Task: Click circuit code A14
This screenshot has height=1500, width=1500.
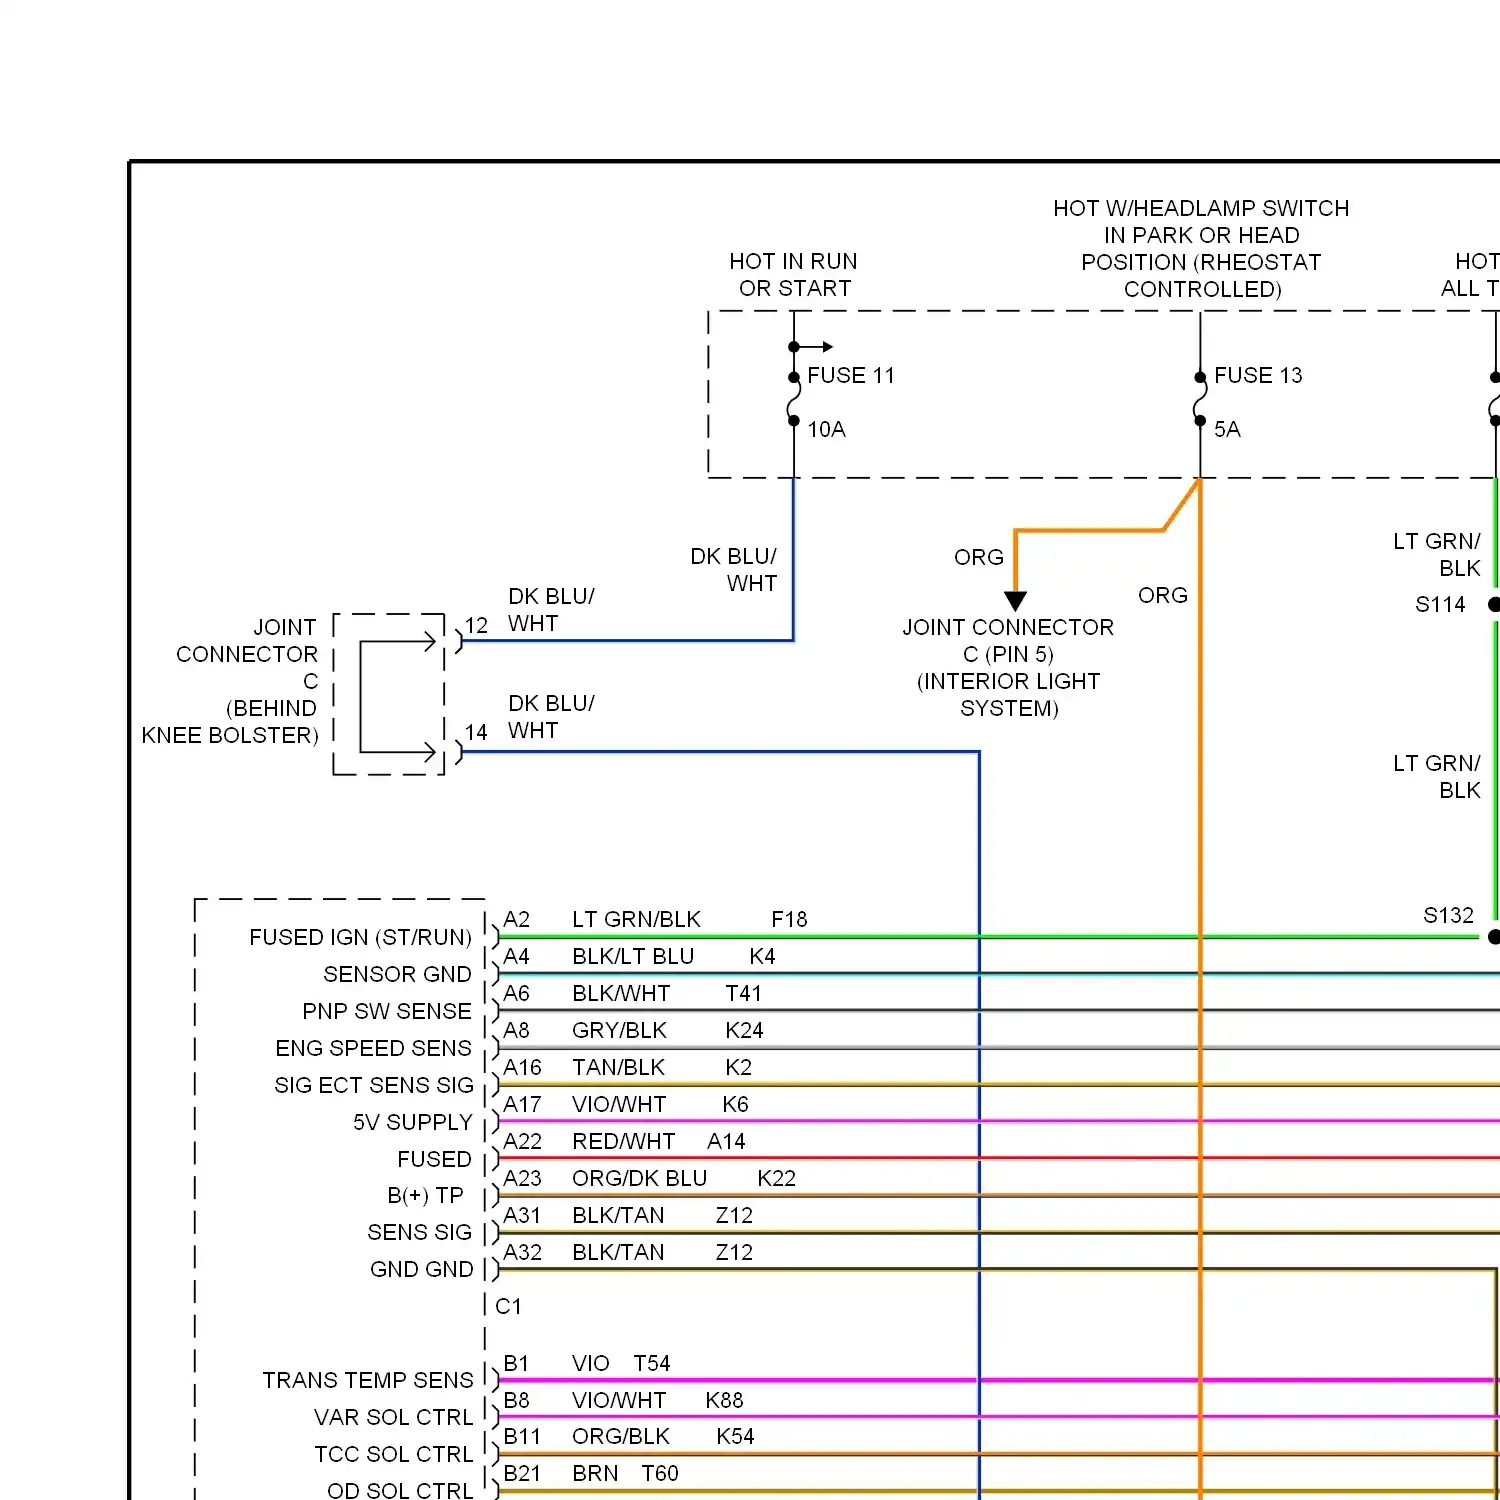Action: click(726, 1141)
